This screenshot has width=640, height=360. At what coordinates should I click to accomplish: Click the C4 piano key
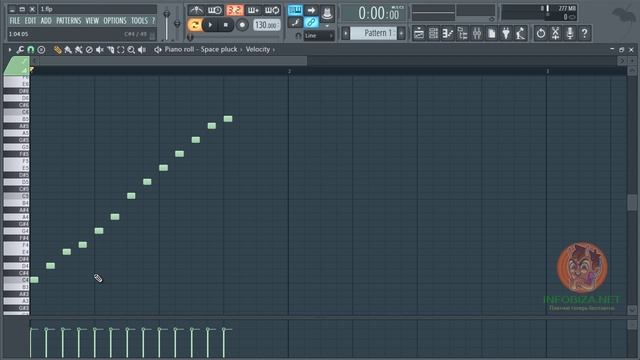pyautogui.click(x=16, y=280)
